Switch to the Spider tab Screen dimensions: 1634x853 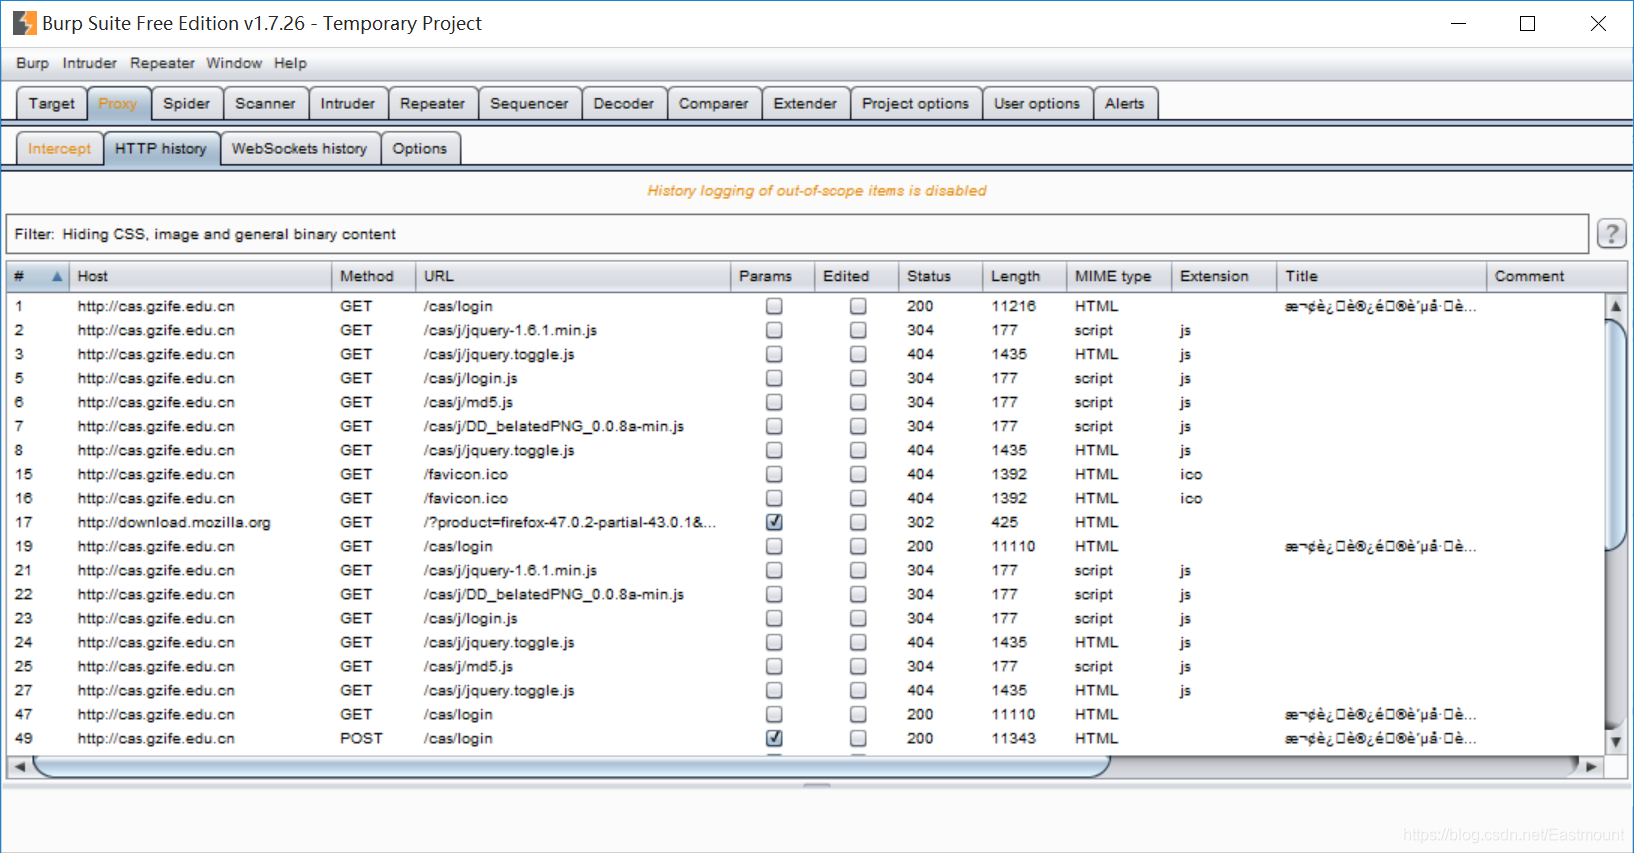point(187,103)
